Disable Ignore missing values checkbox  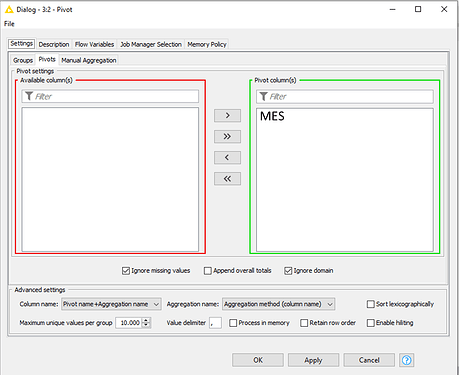(x=126, y=271)
